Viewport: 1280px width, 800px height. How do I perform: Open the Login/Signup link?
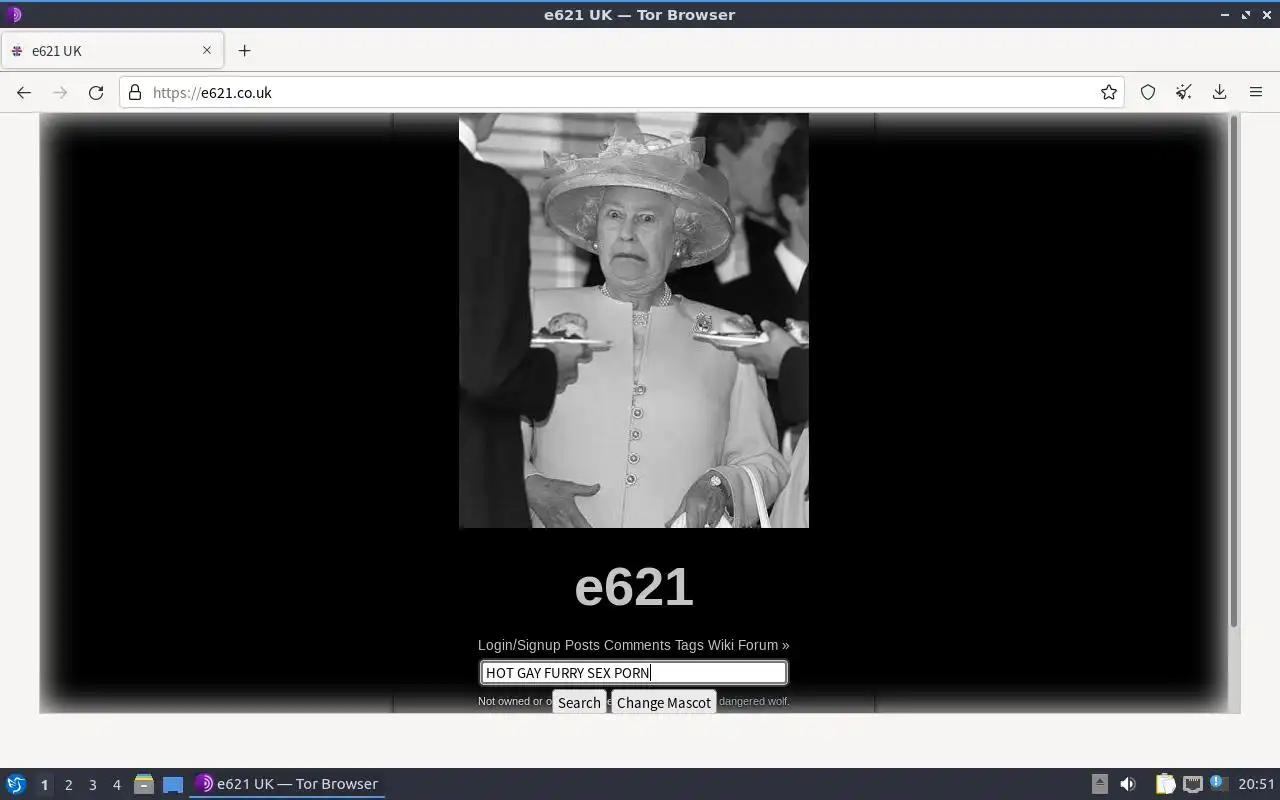click(x=519, y=645)
